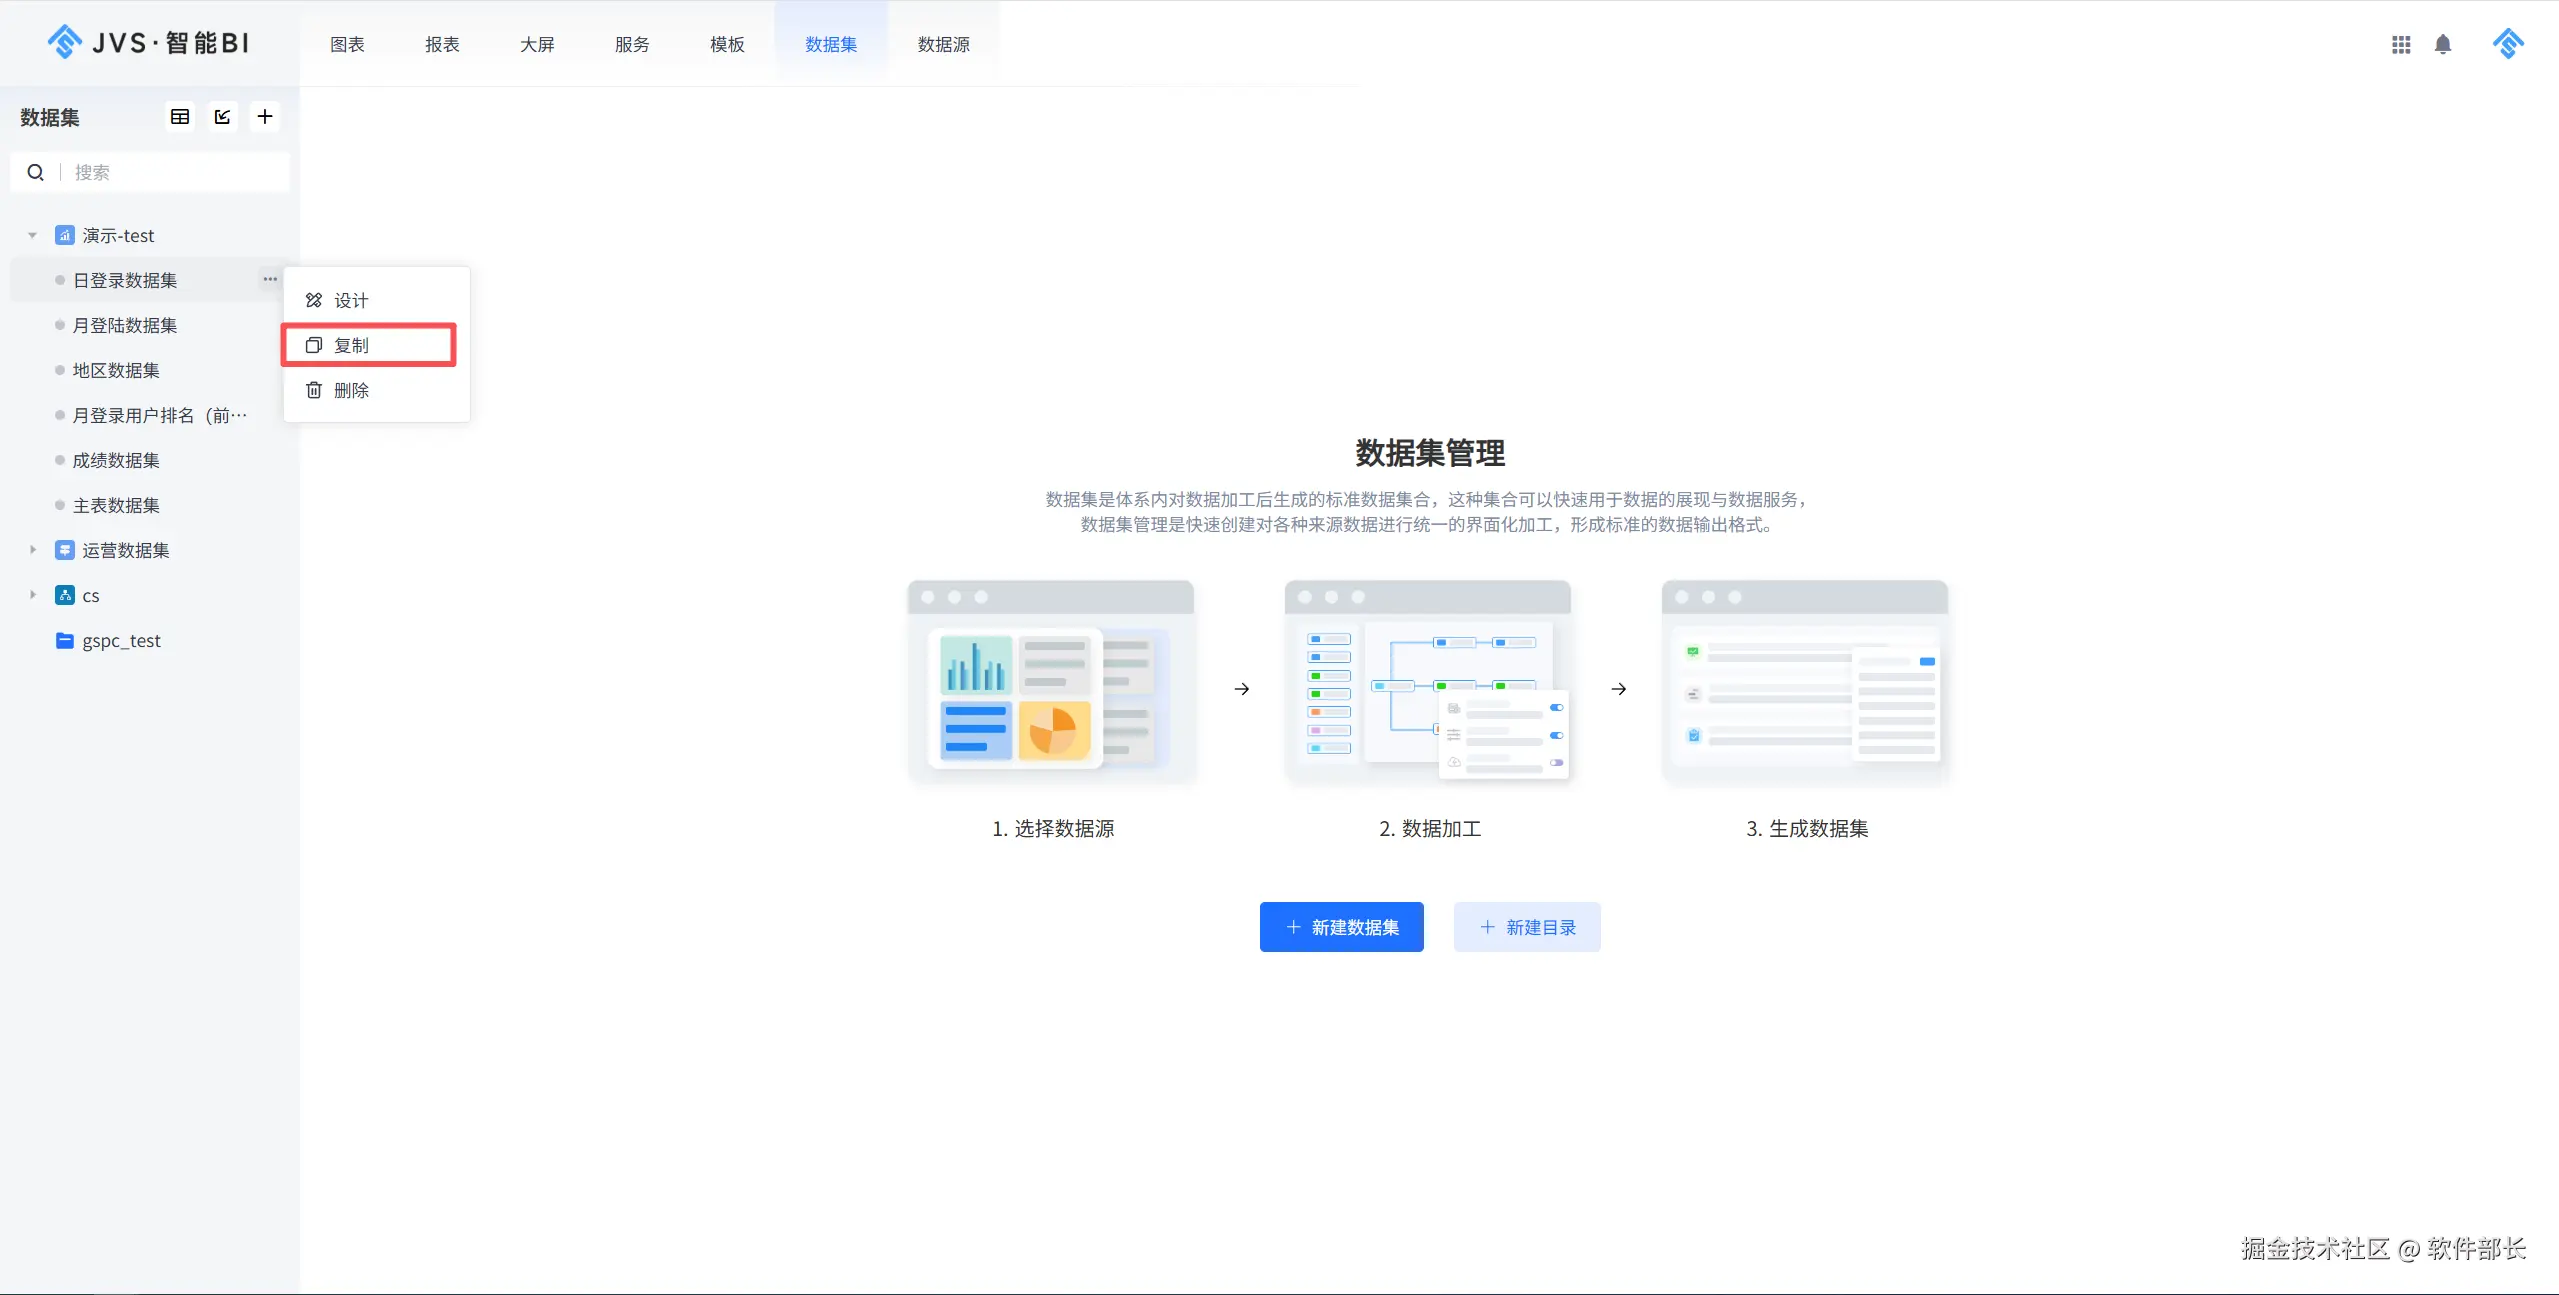Click the 搜索 input field

coord(175,172)
